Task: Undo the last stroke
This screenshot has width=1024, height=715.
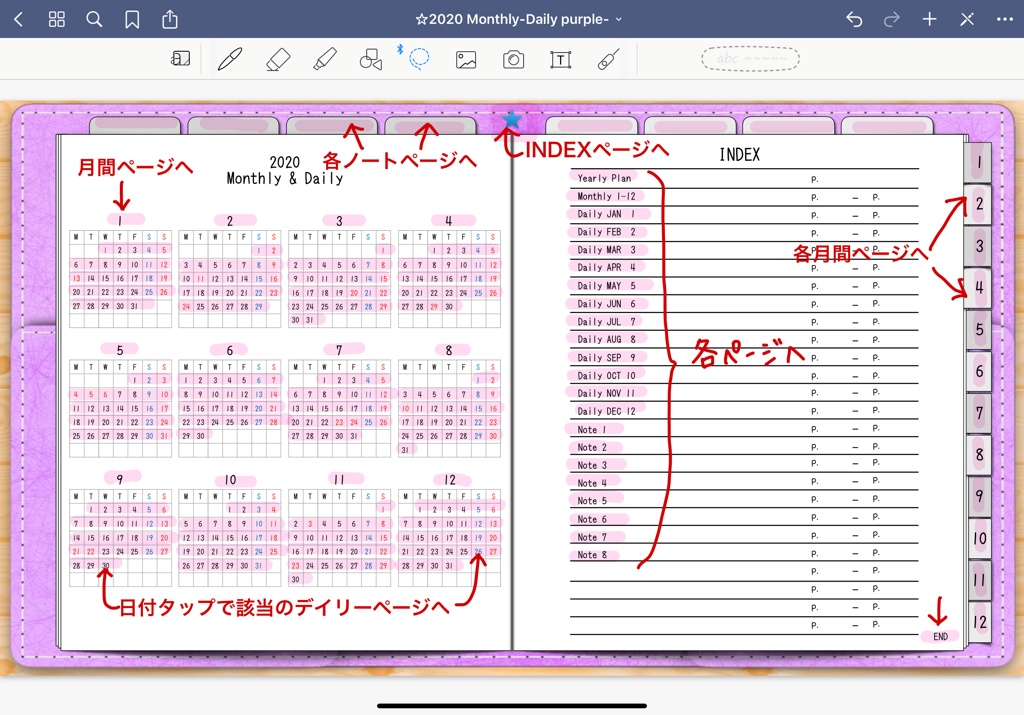Action: [x=853, y=18]
